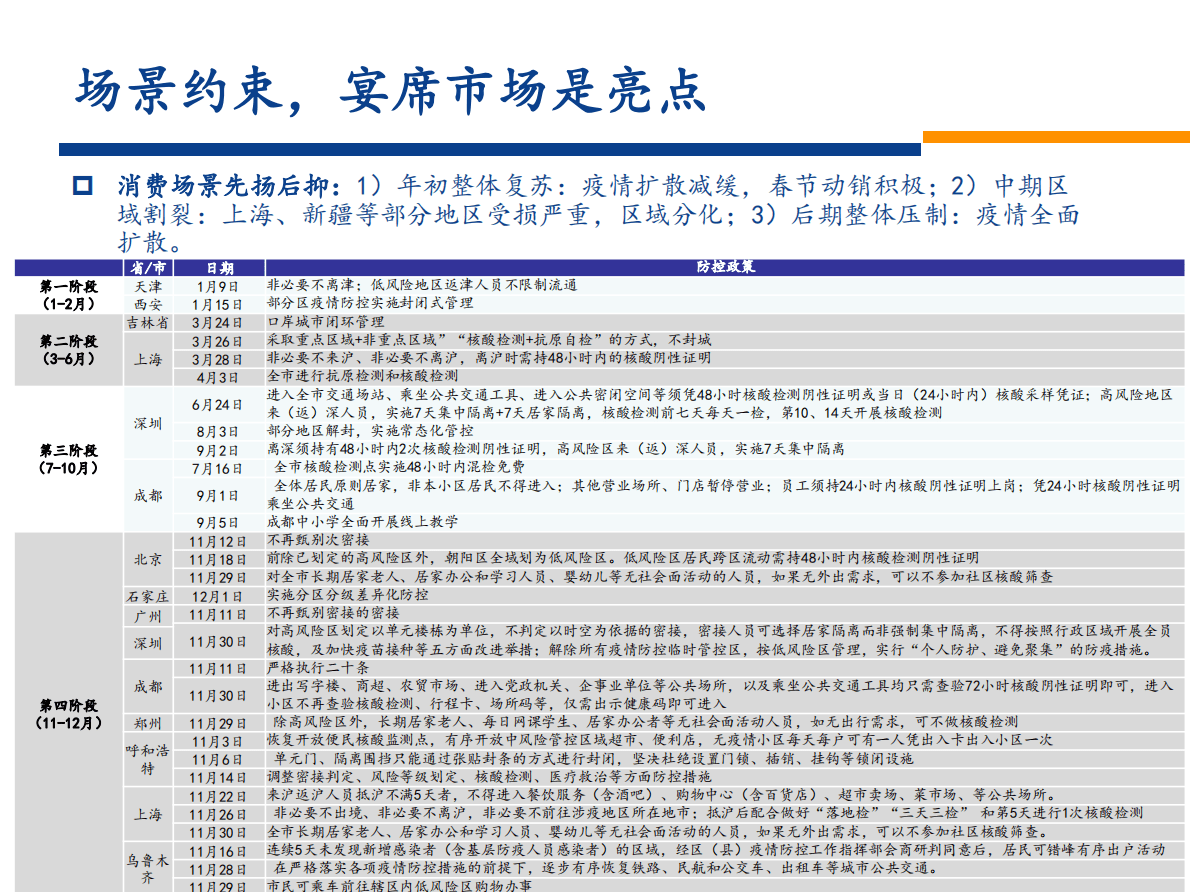Select the 第三阶段 (7-10月) stage cell

68,459
